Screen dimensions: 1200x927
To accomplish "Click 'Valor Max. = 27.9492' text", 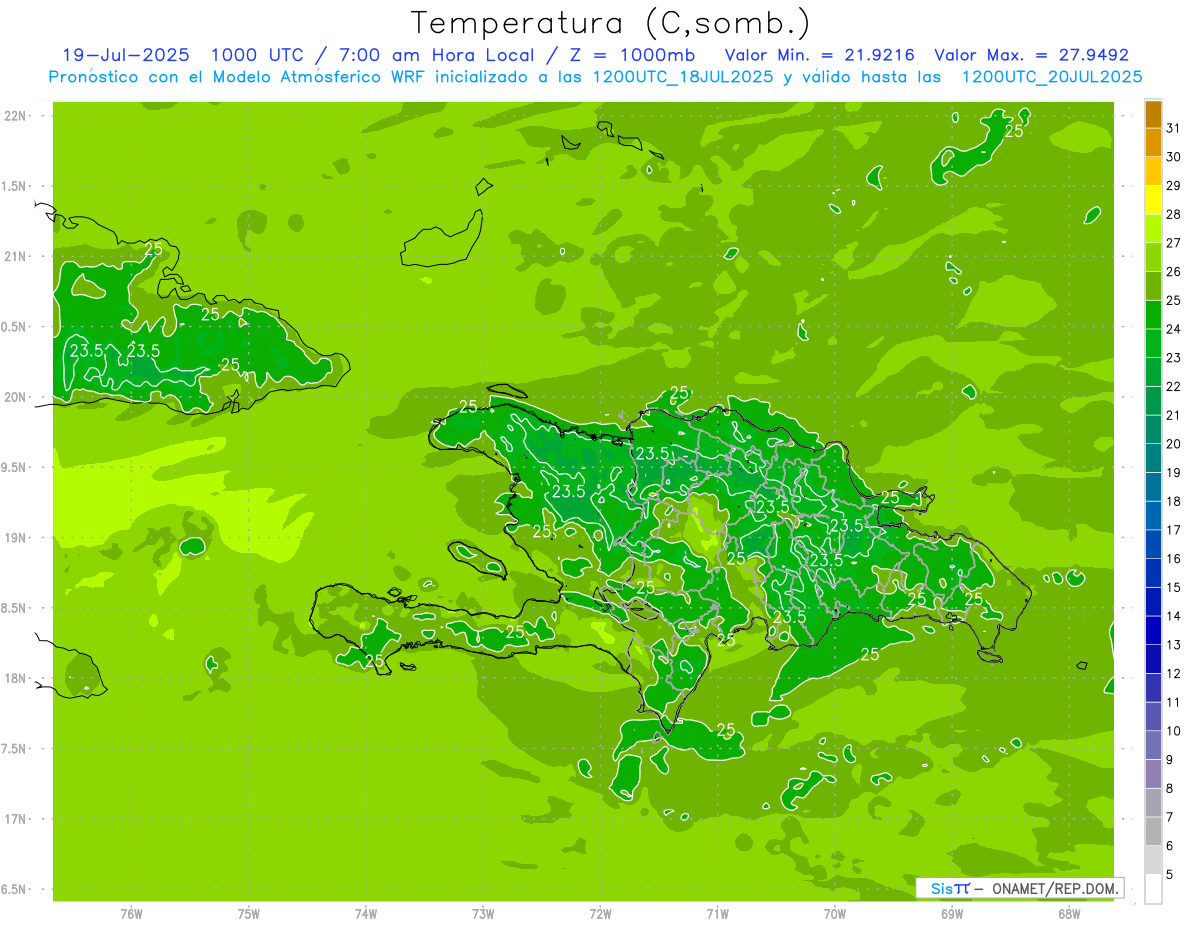I will 1032,55.
